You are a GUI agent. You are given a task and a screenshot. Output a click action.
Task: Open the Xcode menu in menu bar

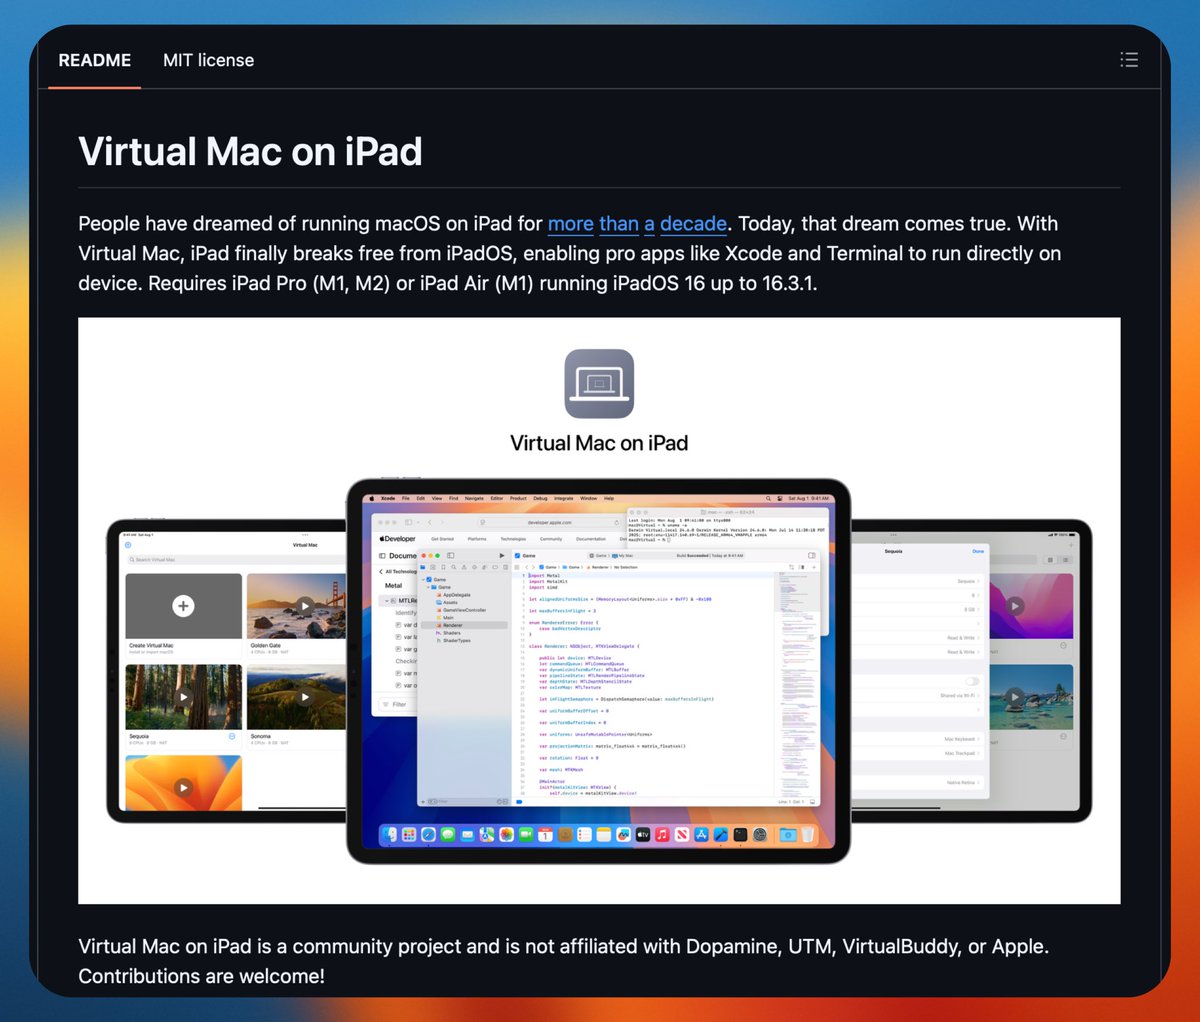[388, 498]
